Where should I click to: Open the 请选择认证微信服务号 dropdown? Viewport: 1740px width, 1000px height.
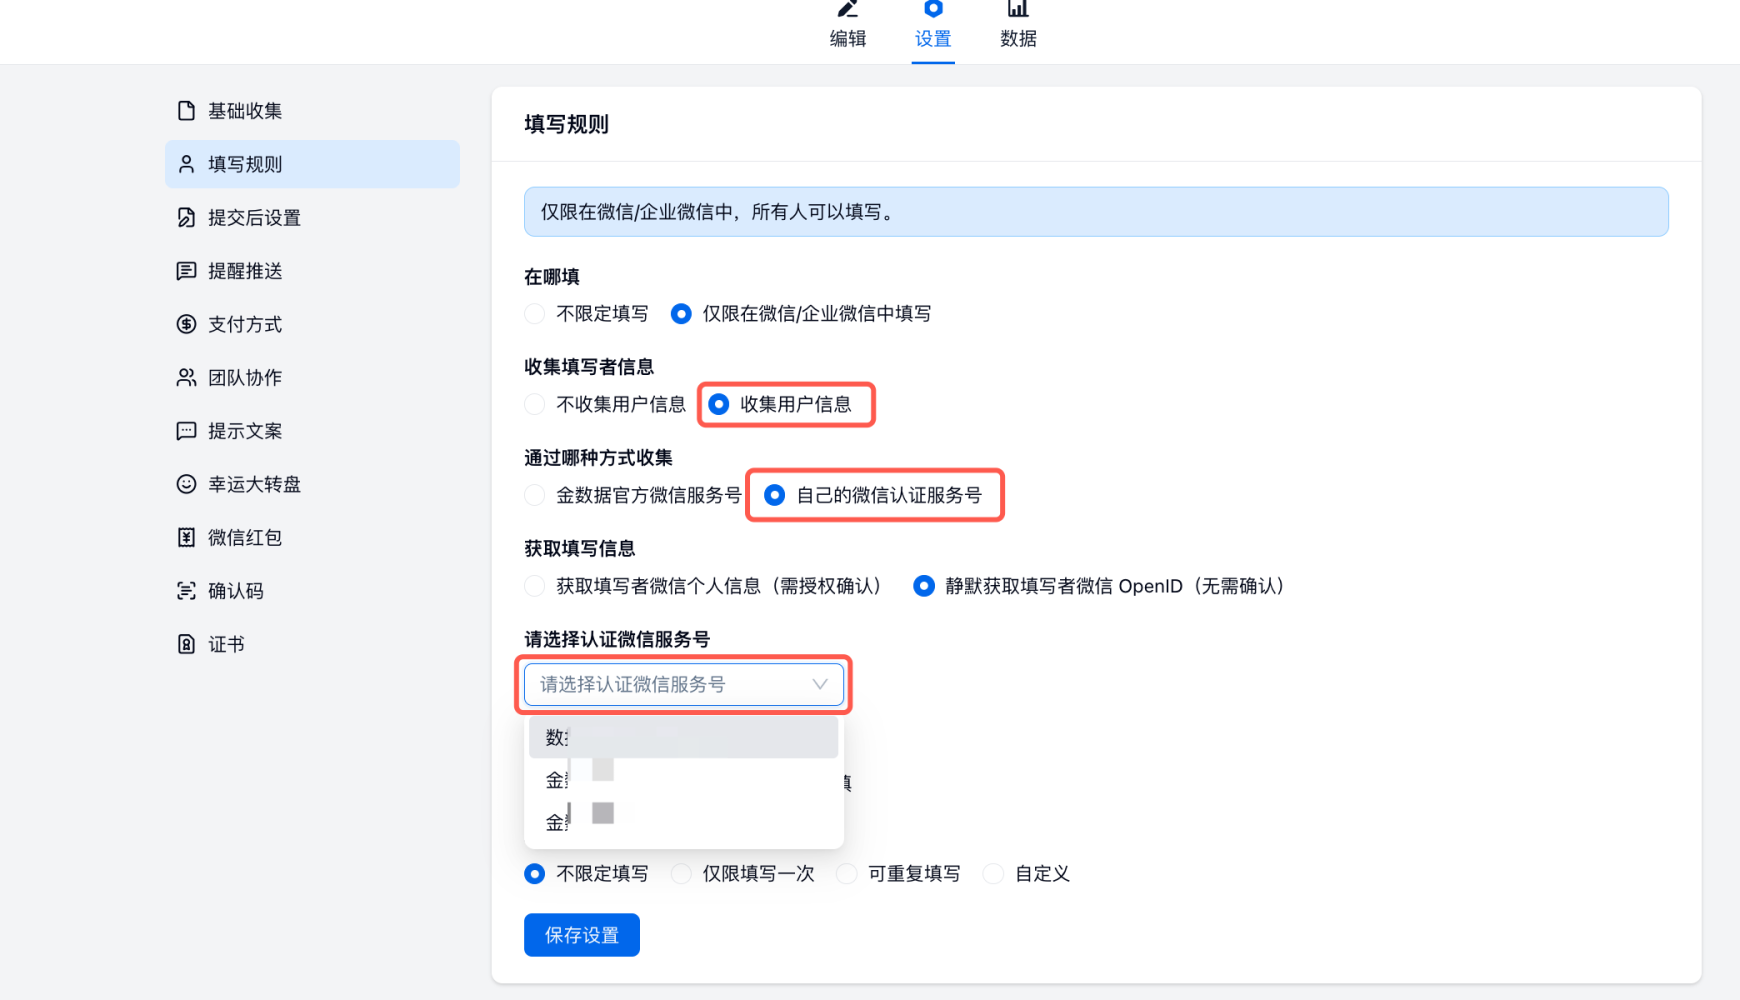[670, 685]
